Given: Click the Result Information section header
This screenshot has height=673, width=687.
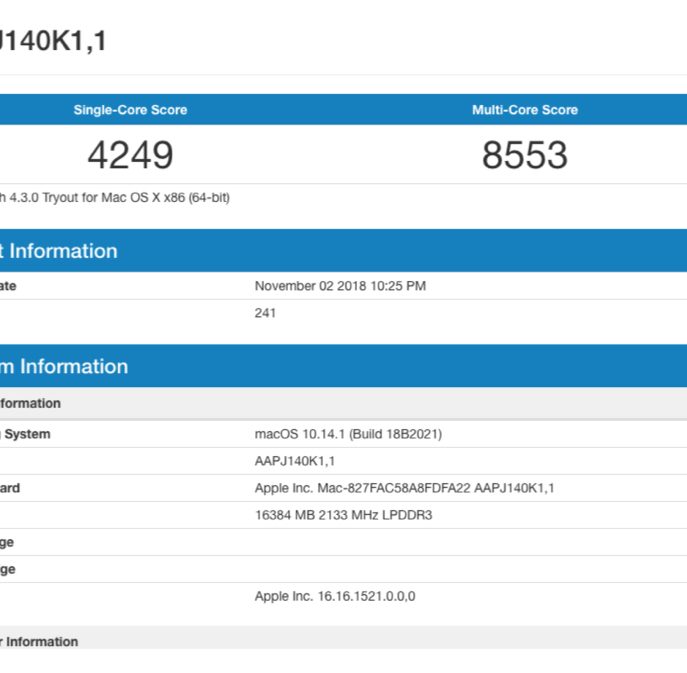Looking at the screenshot, I should (x=60, y=251).
